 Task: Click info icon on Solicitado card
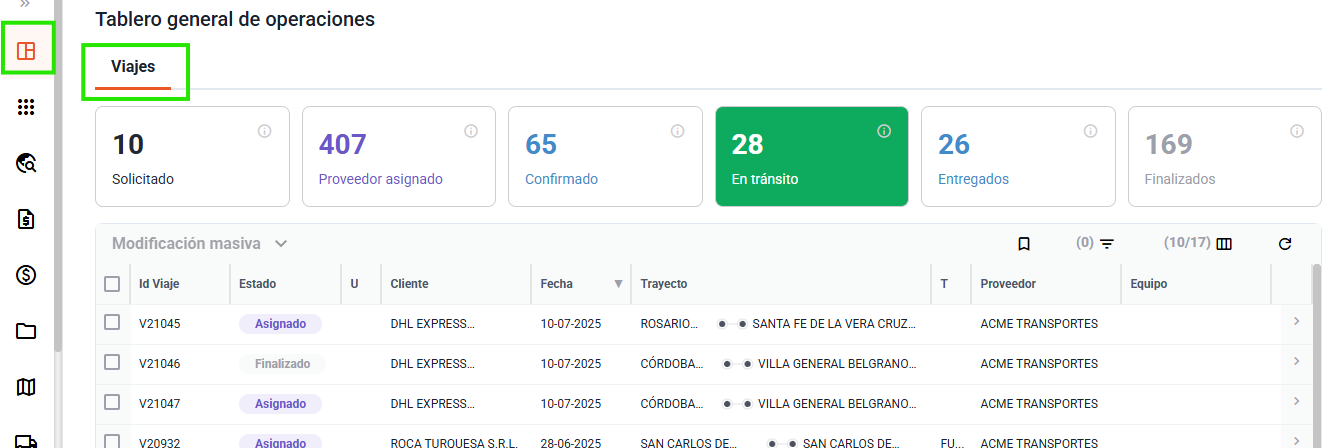click(265, 131)
